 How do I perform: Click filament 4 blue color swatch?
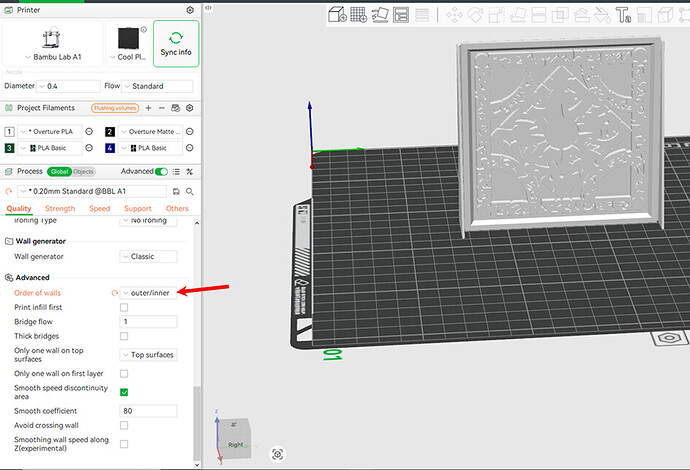tap(110, 148)
